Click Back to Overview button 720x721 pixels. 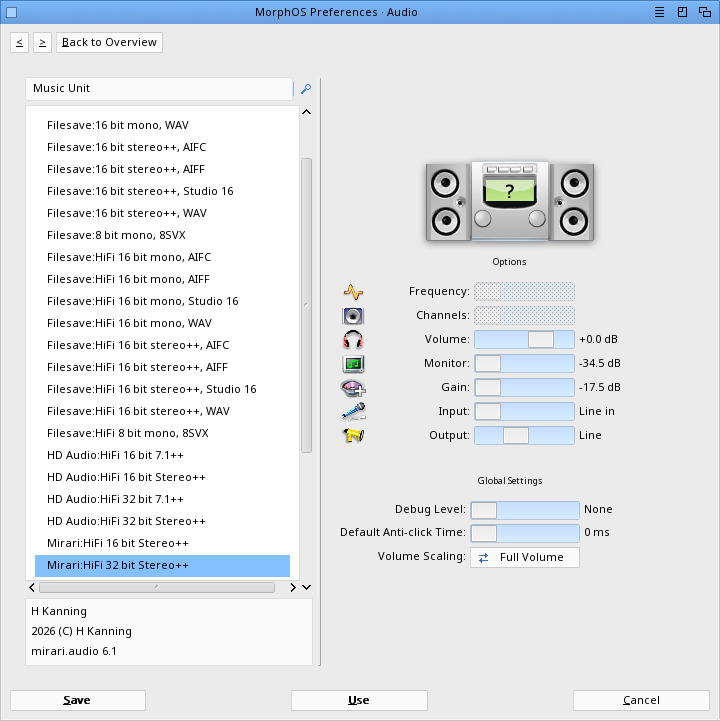click(110, 42)
